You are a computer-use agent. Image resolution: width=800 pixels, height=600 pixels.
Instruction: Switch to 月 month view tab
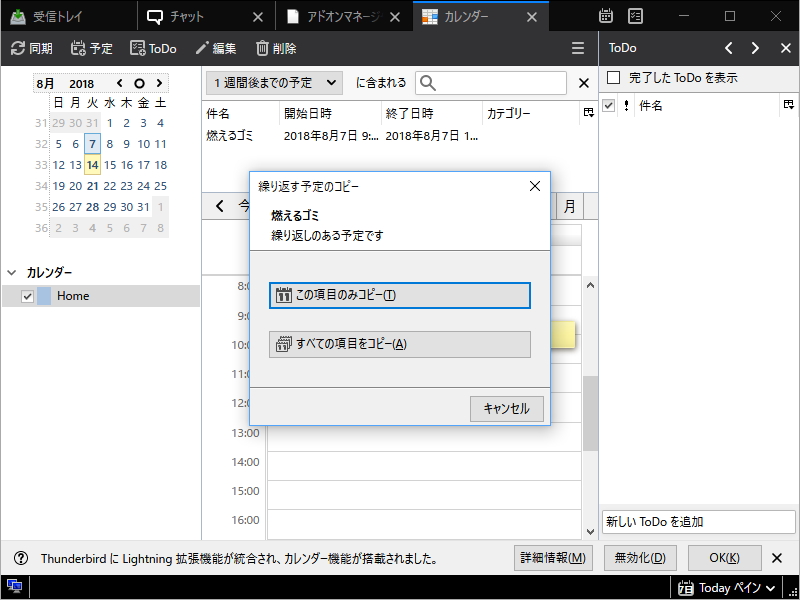569,206
